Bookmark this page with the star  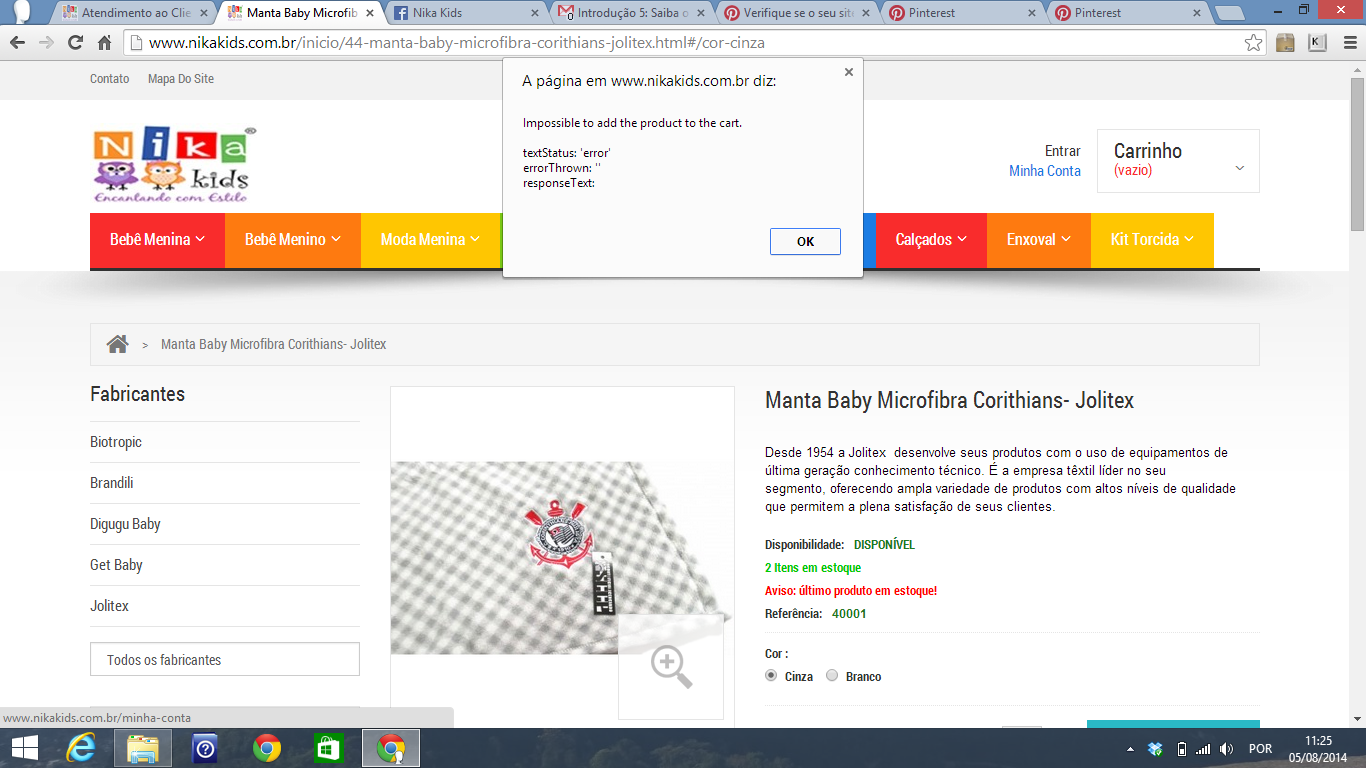pyautogui.click(x=1253, y=43)
